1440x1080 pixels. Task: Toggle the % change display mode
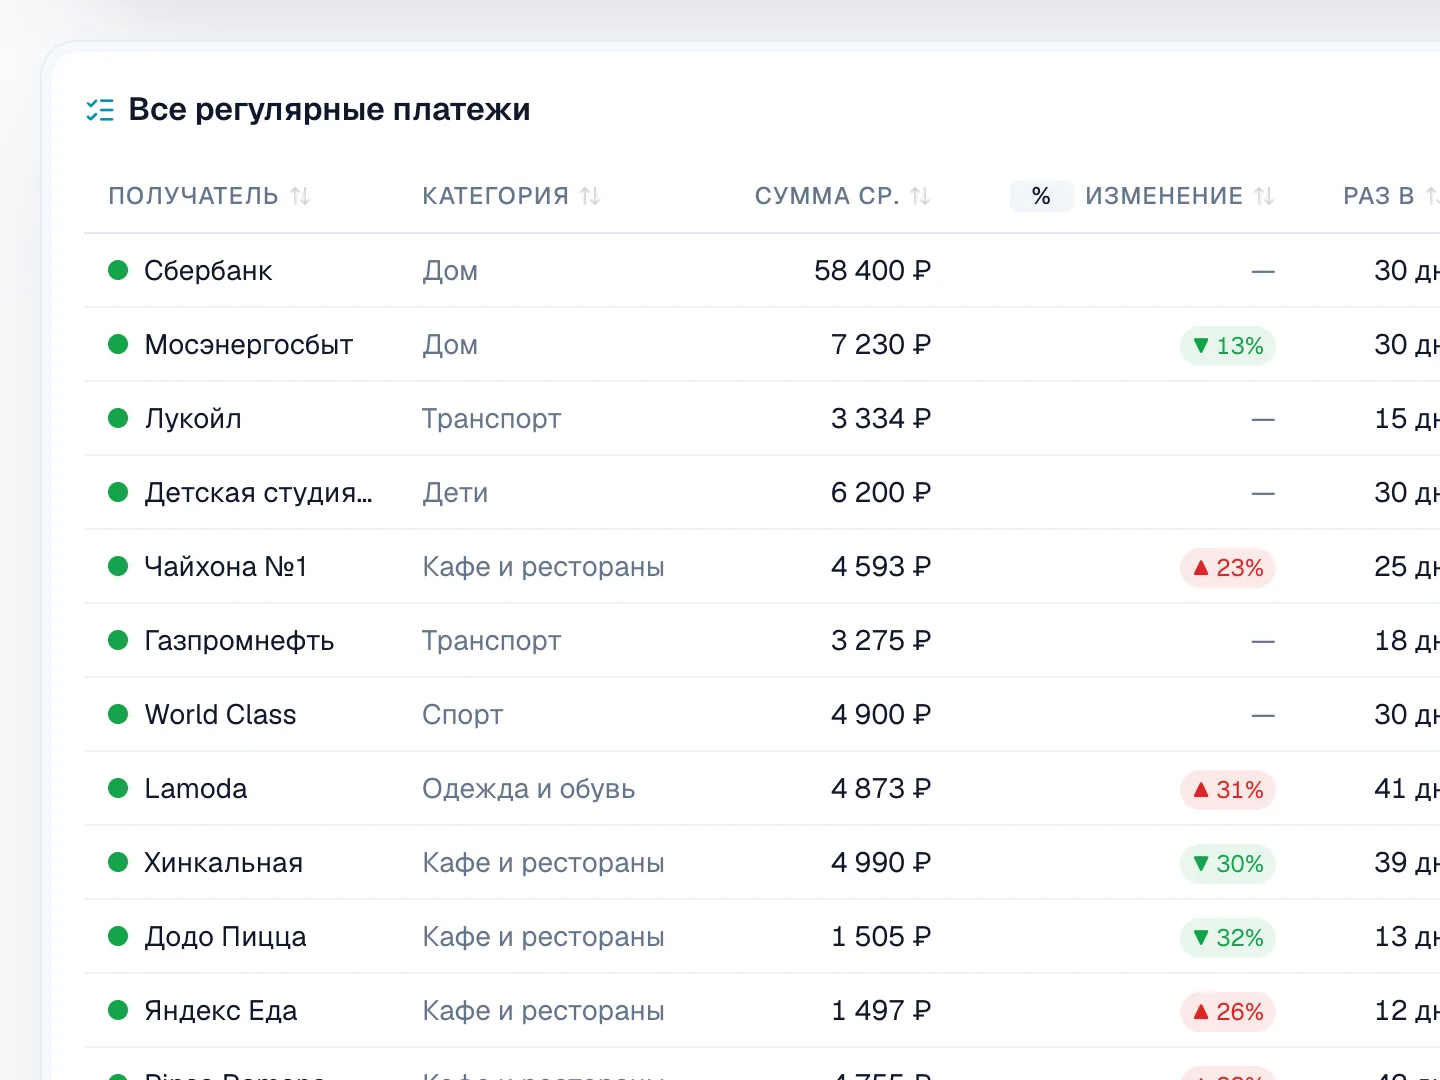tap(1041, 196)
